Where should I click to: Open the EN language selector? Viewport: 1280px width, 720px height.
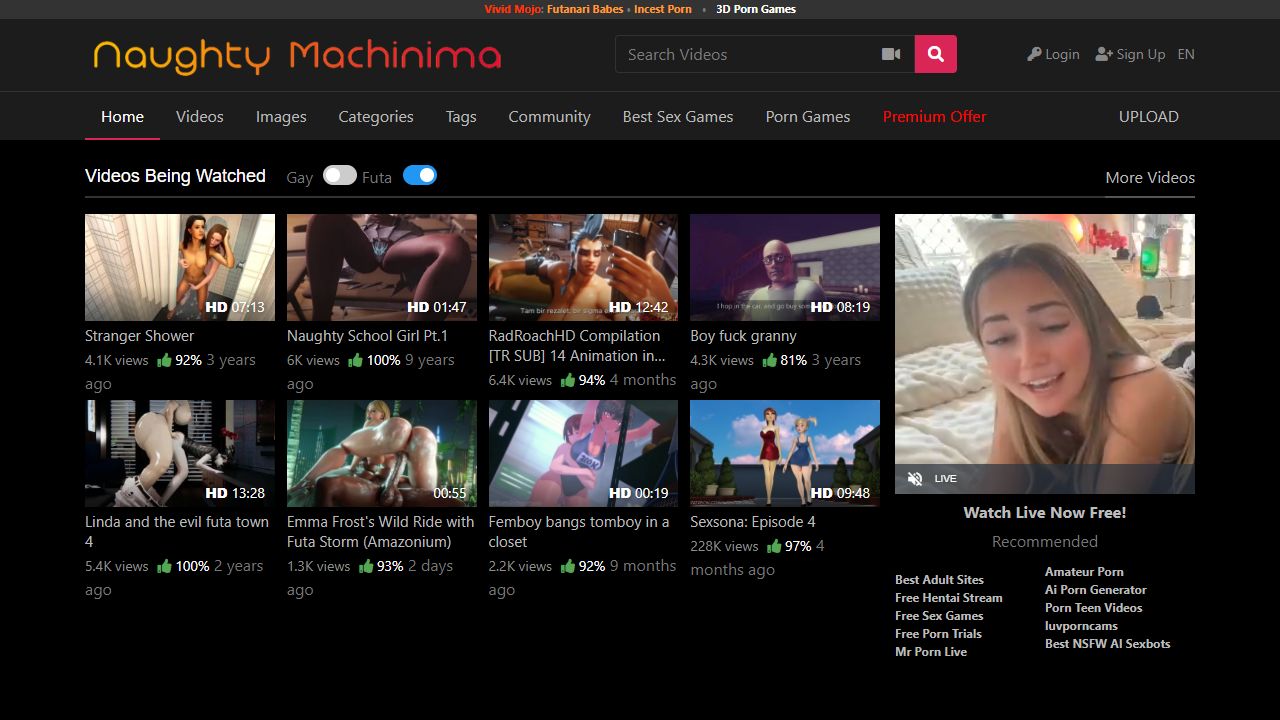(x=1186, y=54)
